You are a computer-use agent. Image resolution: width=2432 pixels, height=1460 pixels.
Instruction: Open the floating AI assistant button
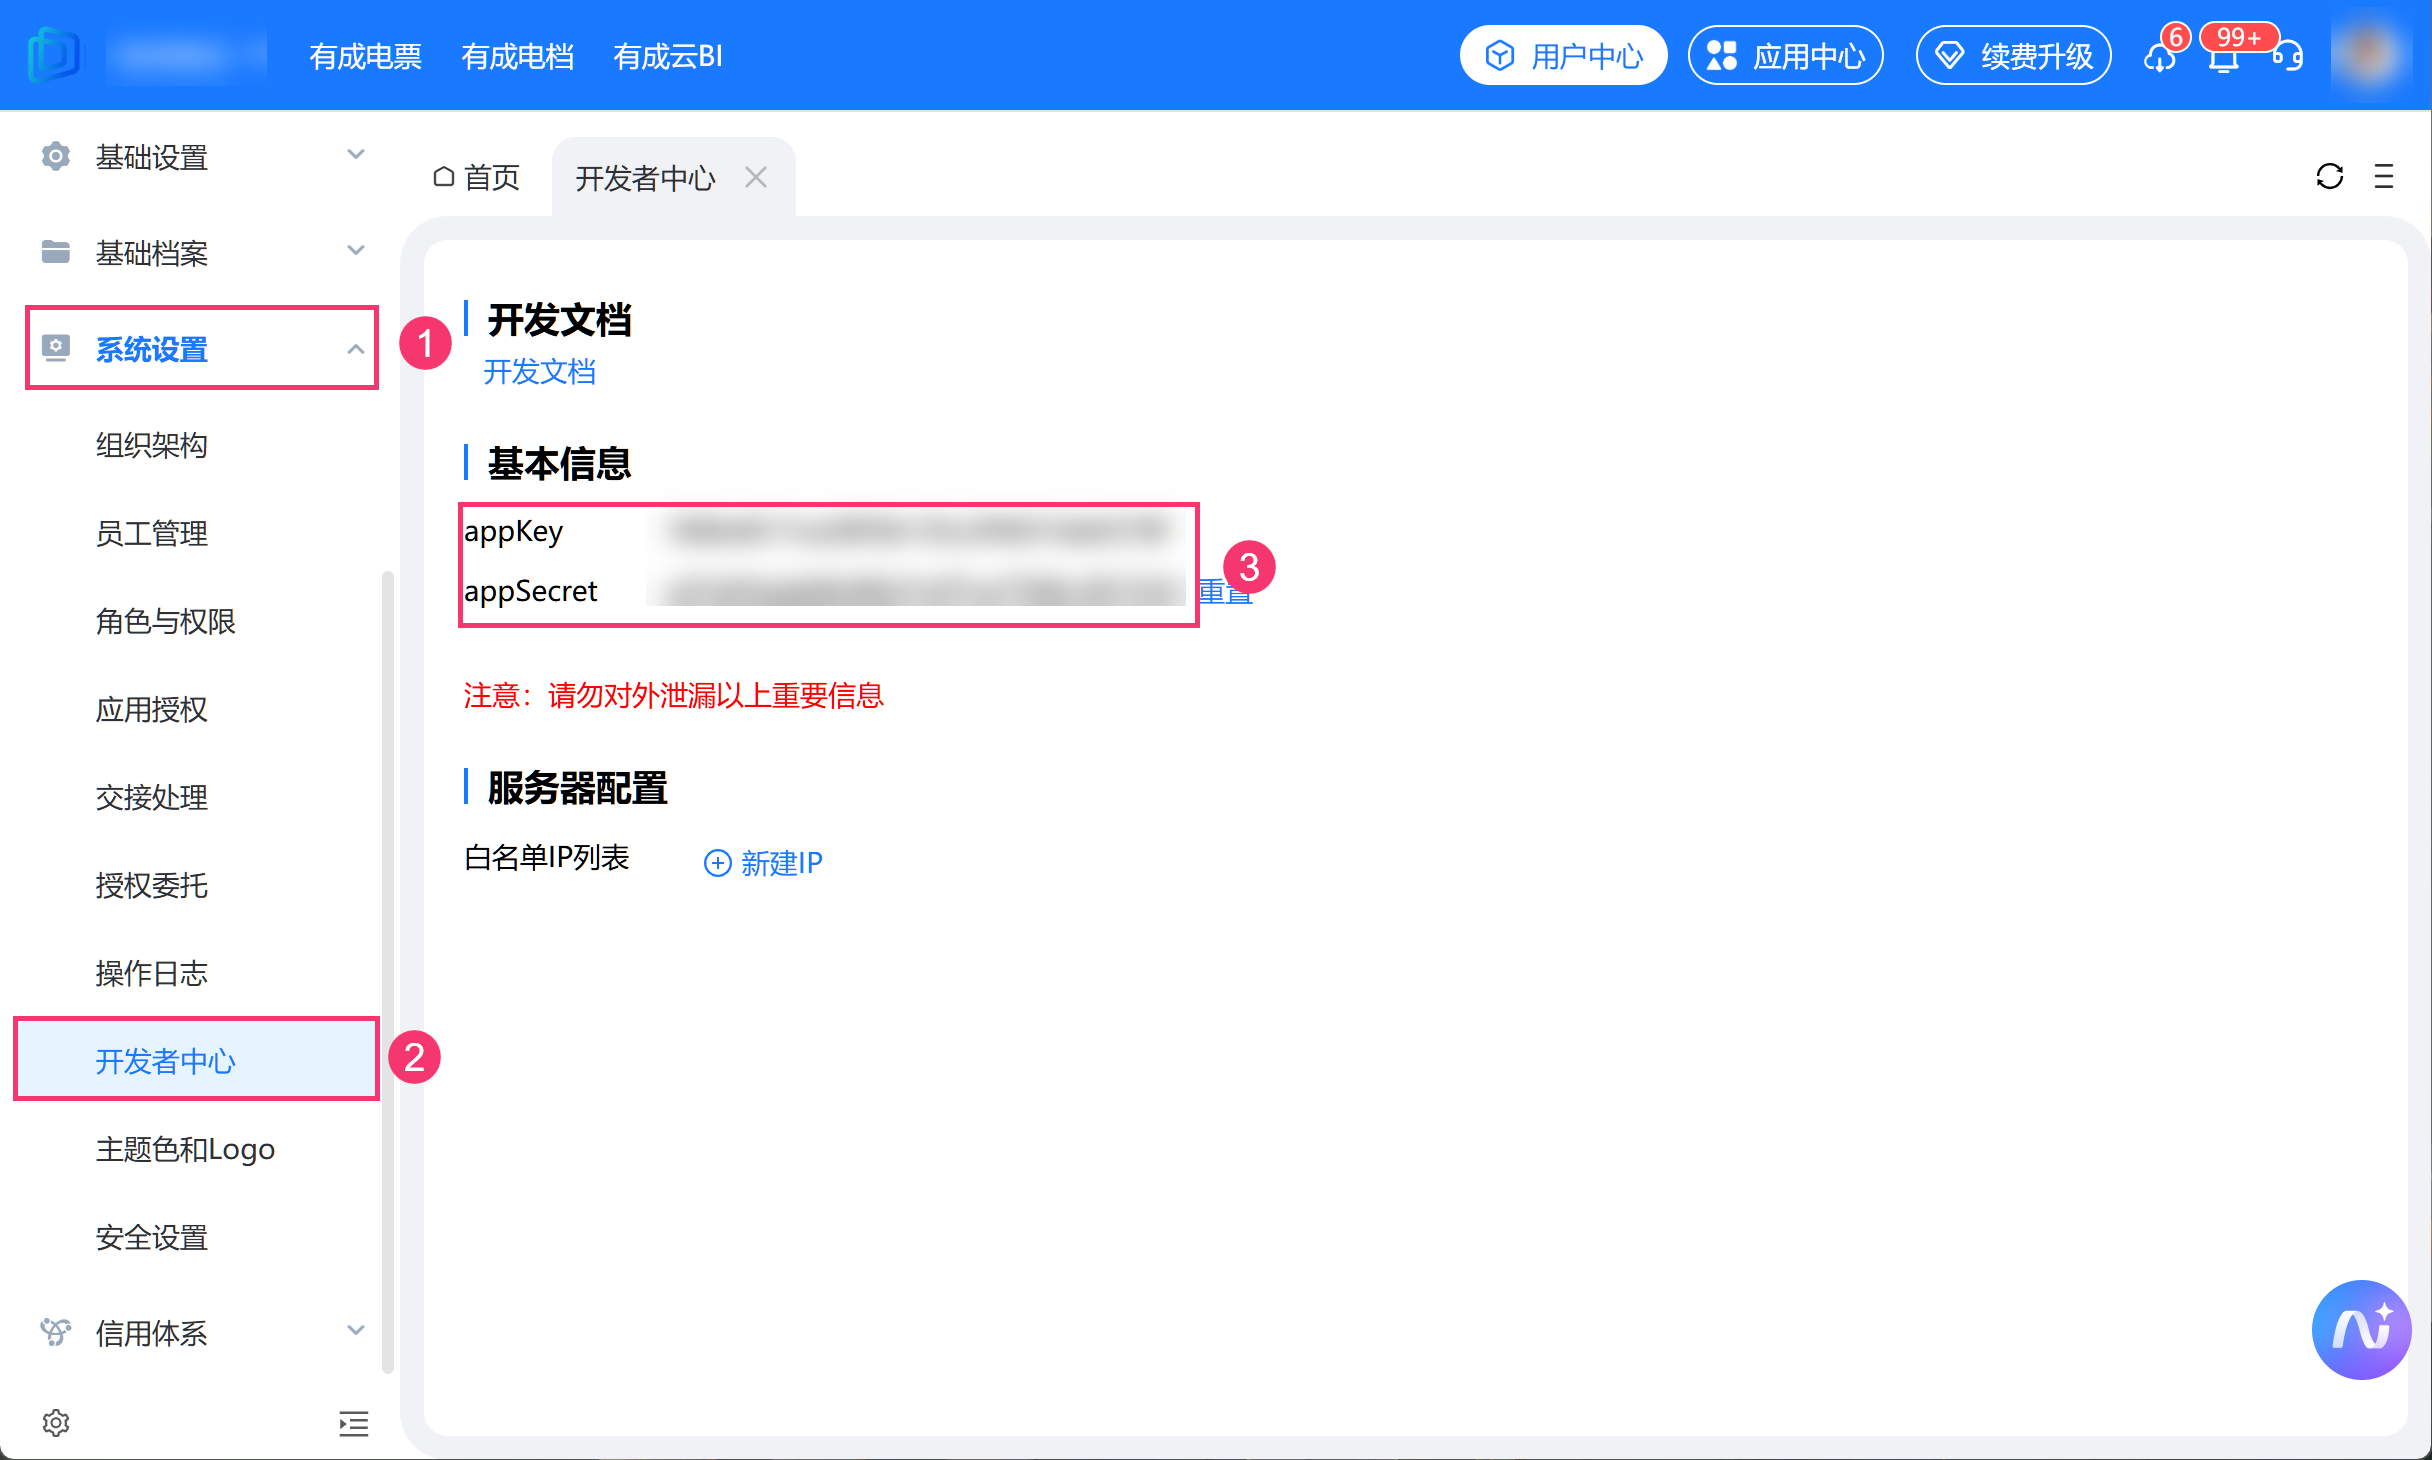(x=2361, y=1329)
